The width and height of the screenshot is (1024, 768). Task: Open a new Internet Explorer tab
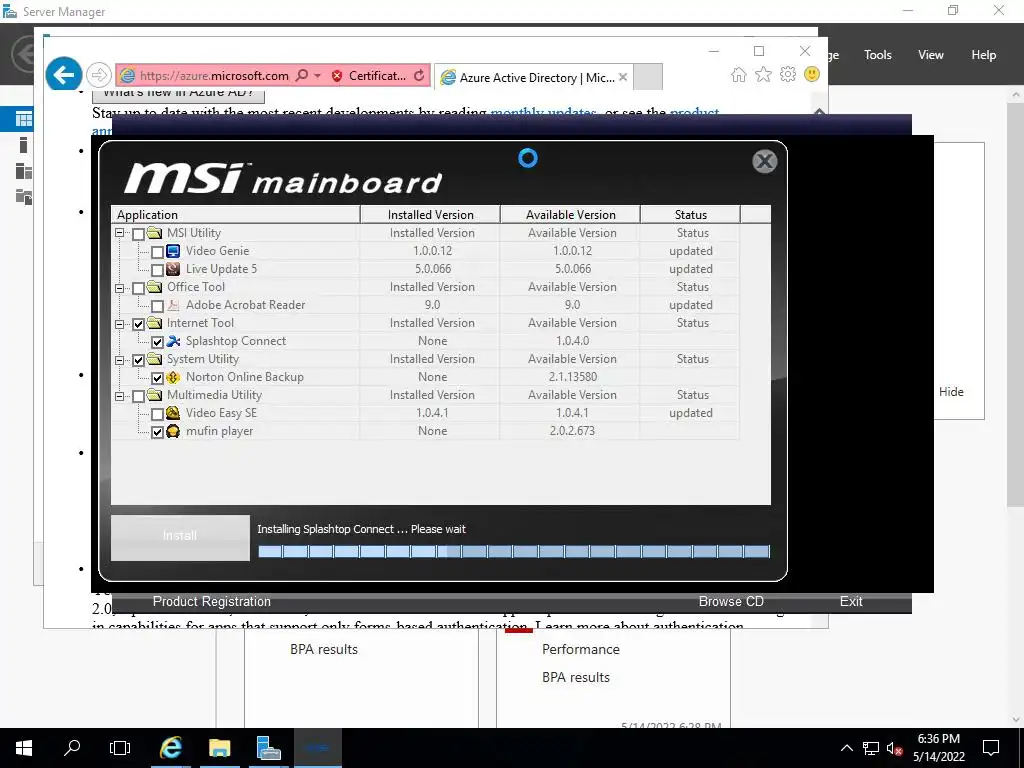[648, 77]
